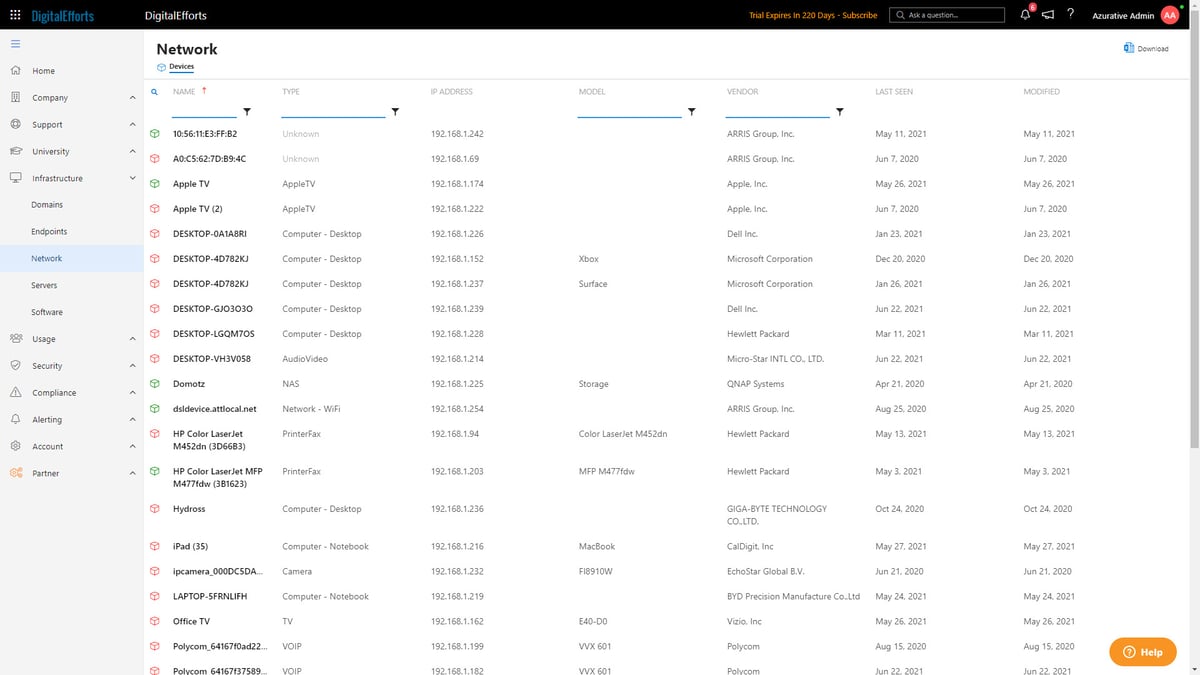Expand the Usage sidebar section chevron
This screenshot has width=1200, height=675.
pos(133,339)
